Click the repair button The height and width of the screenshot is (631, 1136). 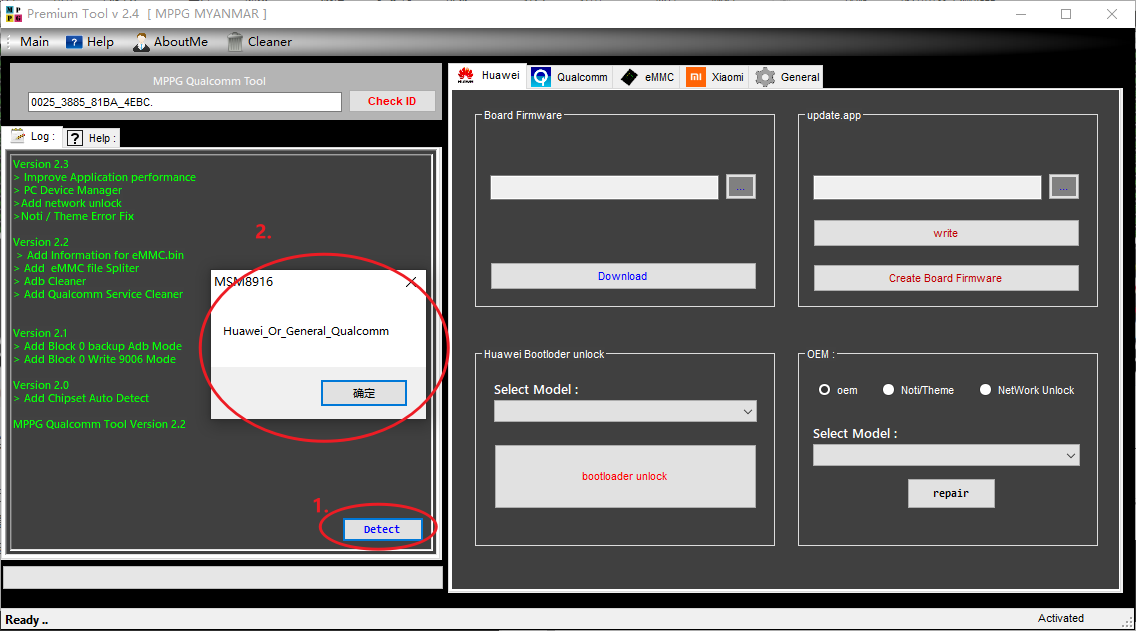pyautogui.click(x=951, y=493)
